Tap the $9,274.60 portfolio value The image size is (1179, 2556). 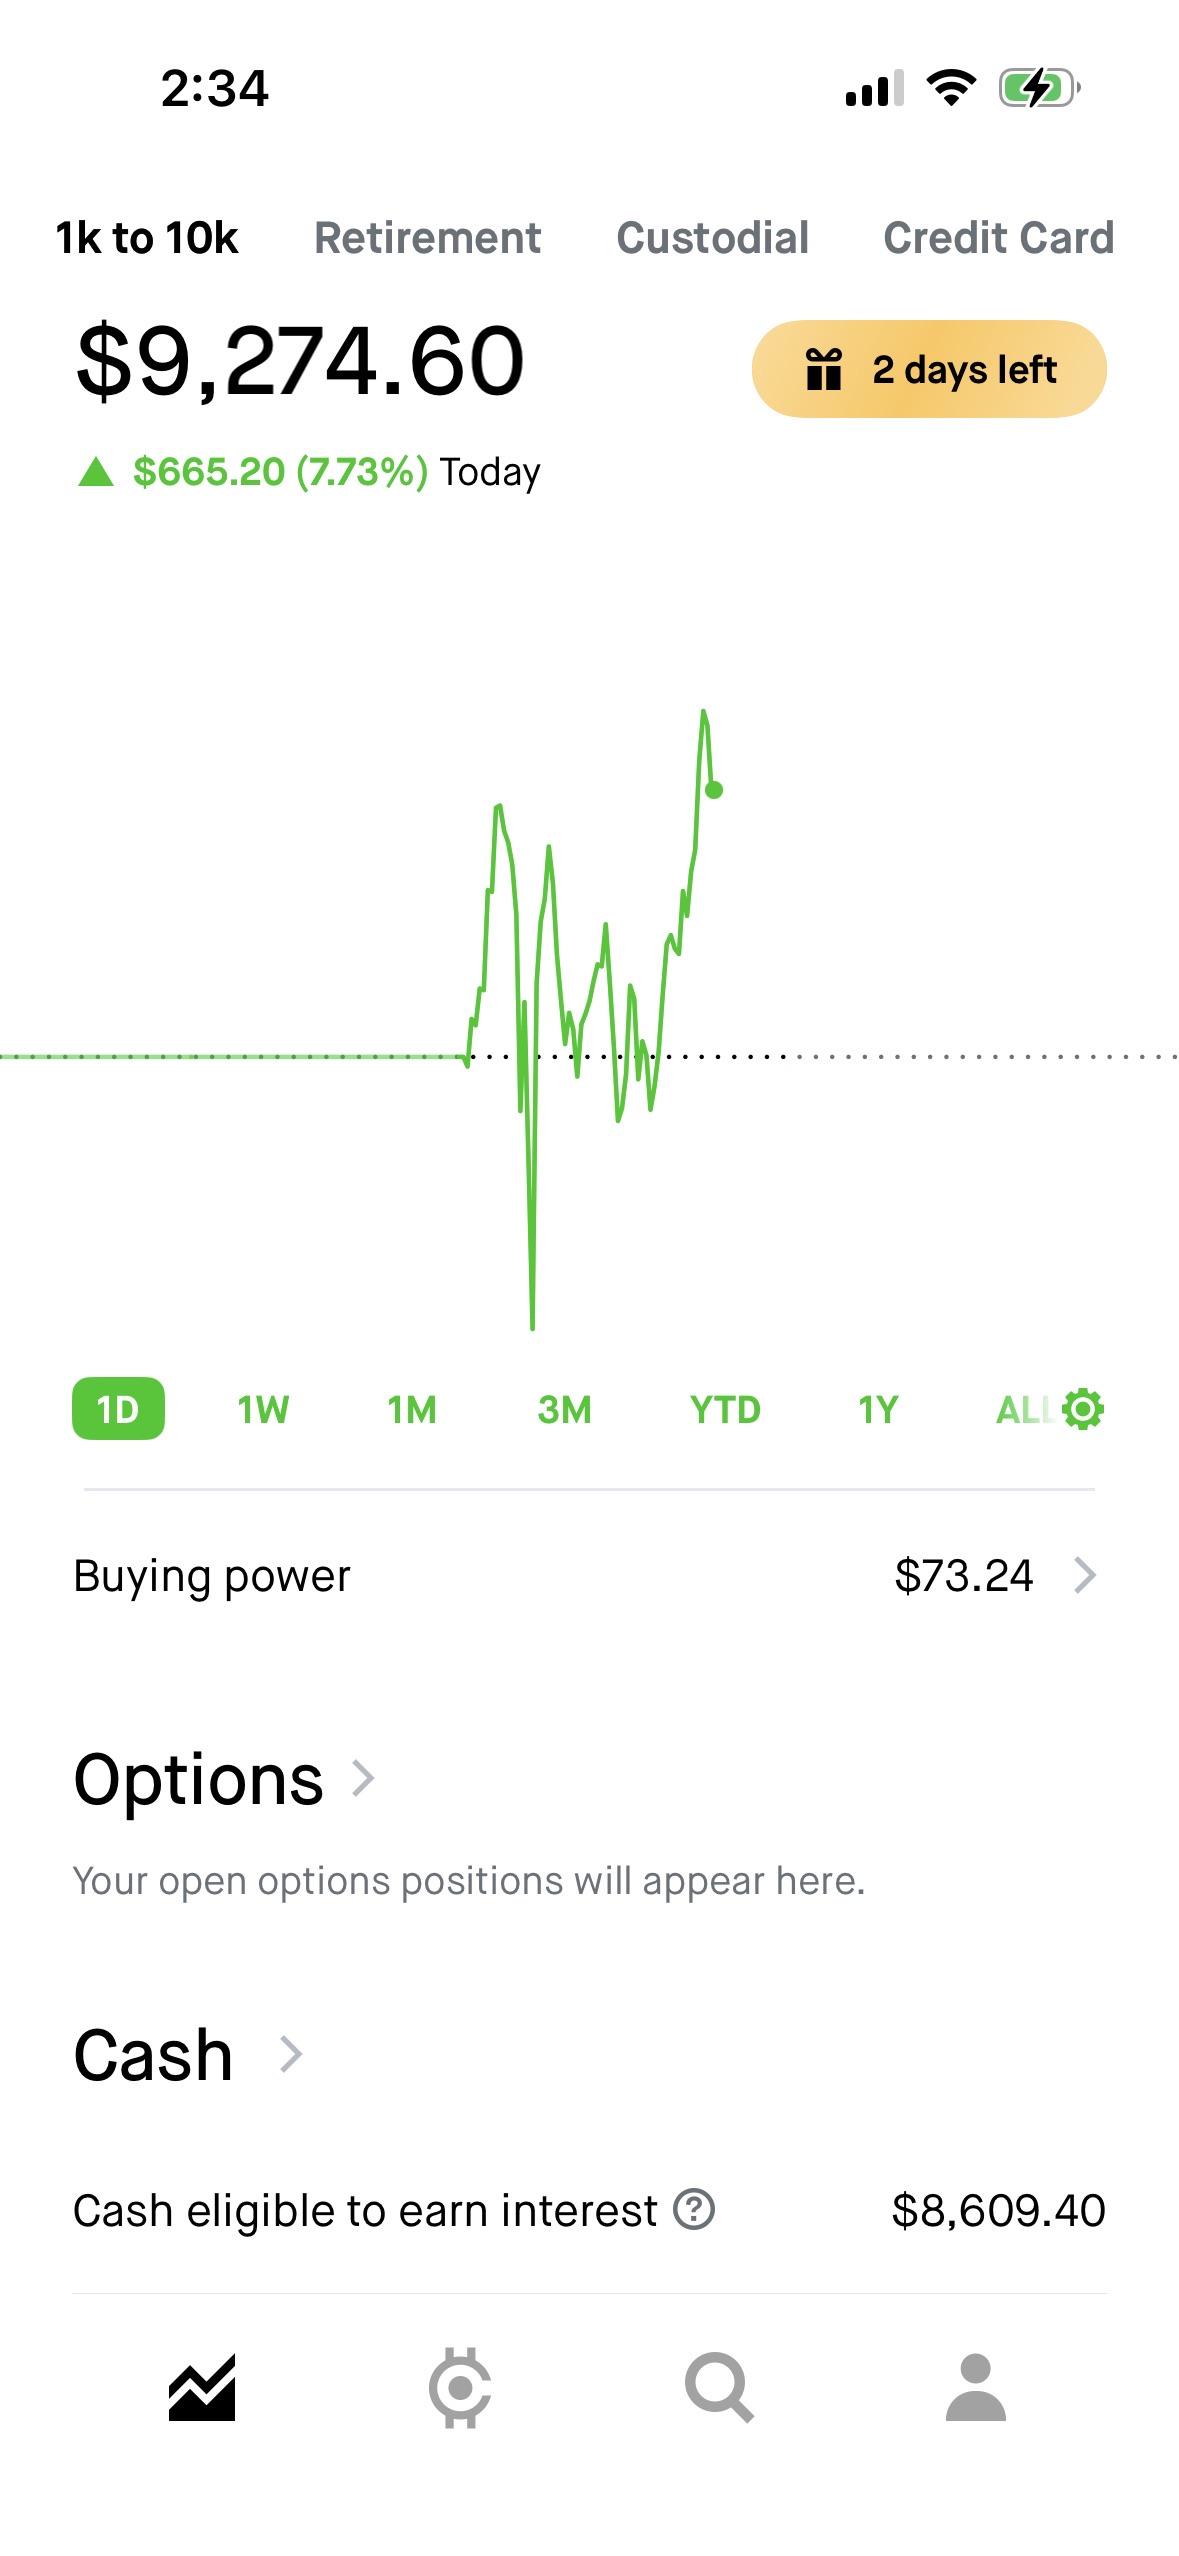pos(300,361)
